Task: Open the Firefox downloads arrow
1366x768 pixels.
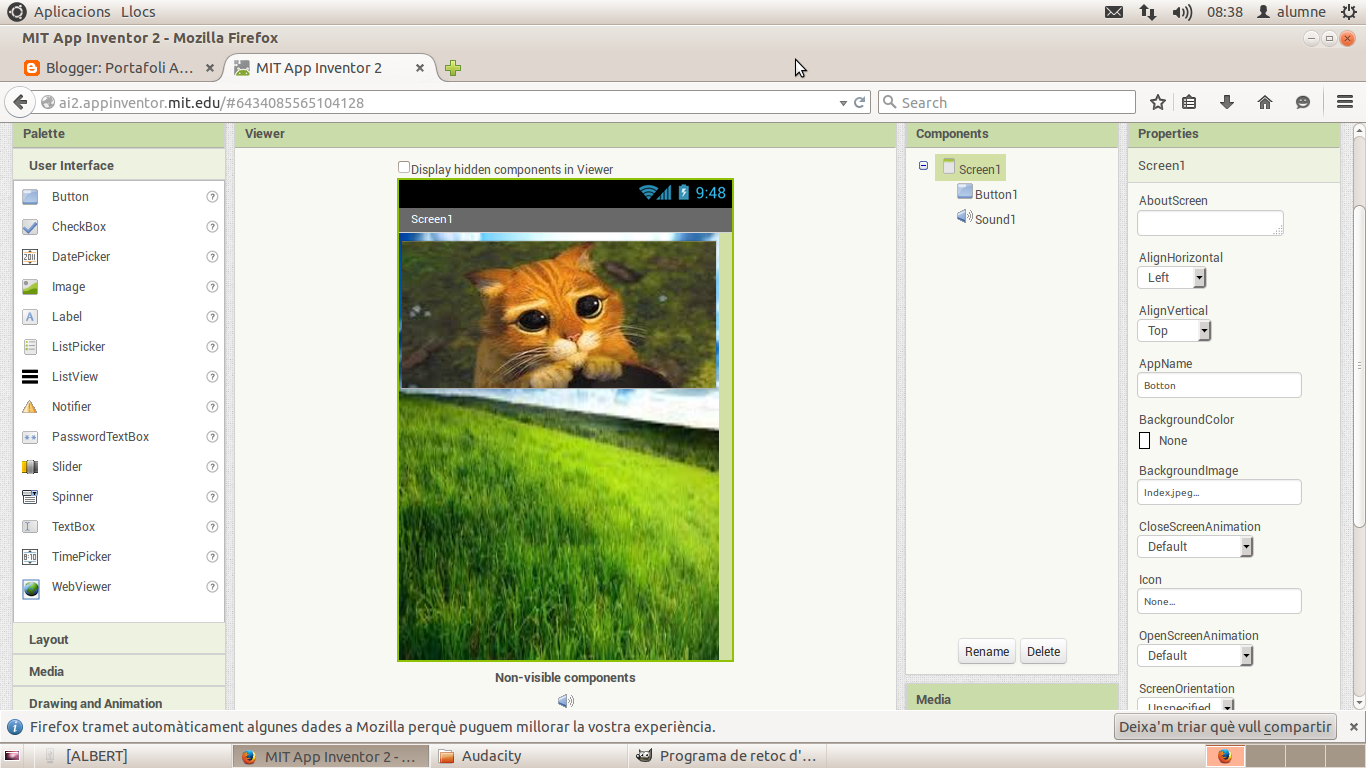Action: (1227, 102)
